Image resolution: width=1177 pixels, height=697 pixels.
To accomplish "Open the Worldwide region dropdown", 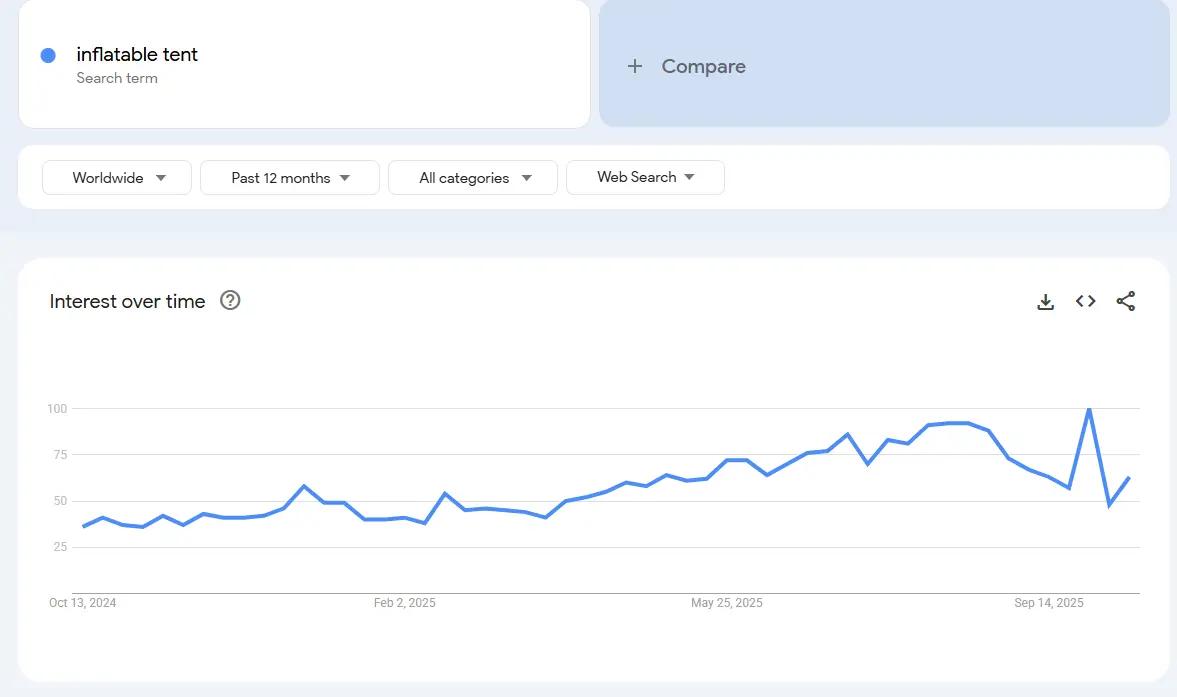I will [117, 178].
